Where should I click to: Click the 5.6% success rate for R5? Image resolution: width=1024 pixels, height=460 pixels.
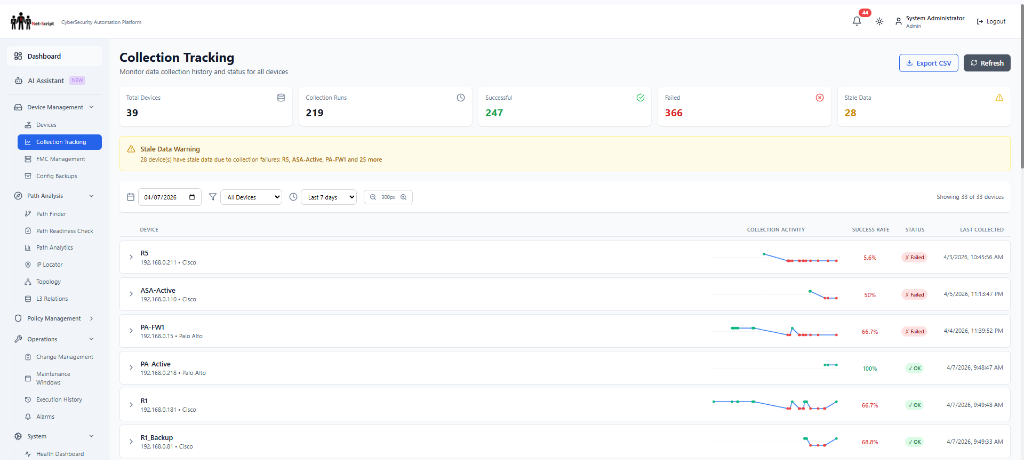click(x=869, y=257)
